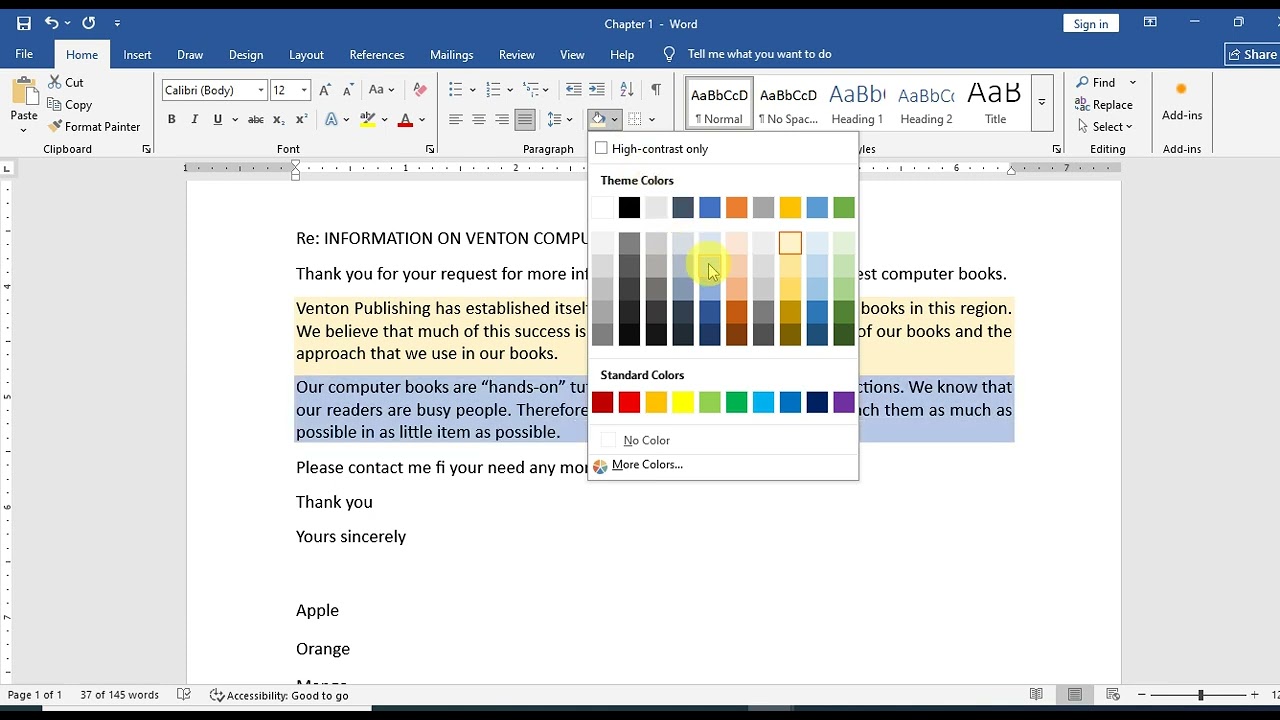1280x720 pixels.
Task: Sort the selected paragraphs
Action: pyautogui.click(x=627, y=90)
